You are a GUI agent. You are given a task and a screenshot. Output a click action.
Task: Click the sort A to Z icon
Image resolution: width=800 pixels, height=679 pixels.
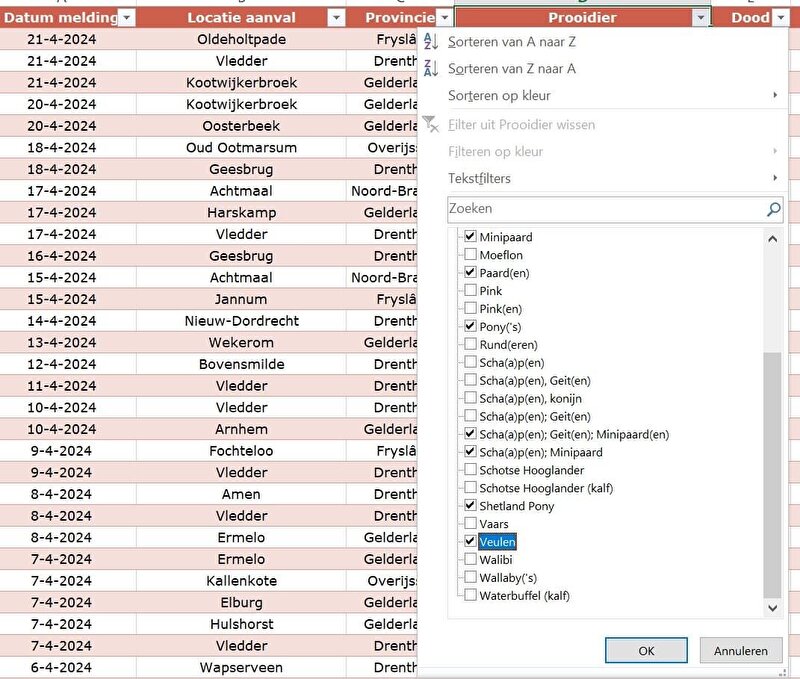click(431, 41)
